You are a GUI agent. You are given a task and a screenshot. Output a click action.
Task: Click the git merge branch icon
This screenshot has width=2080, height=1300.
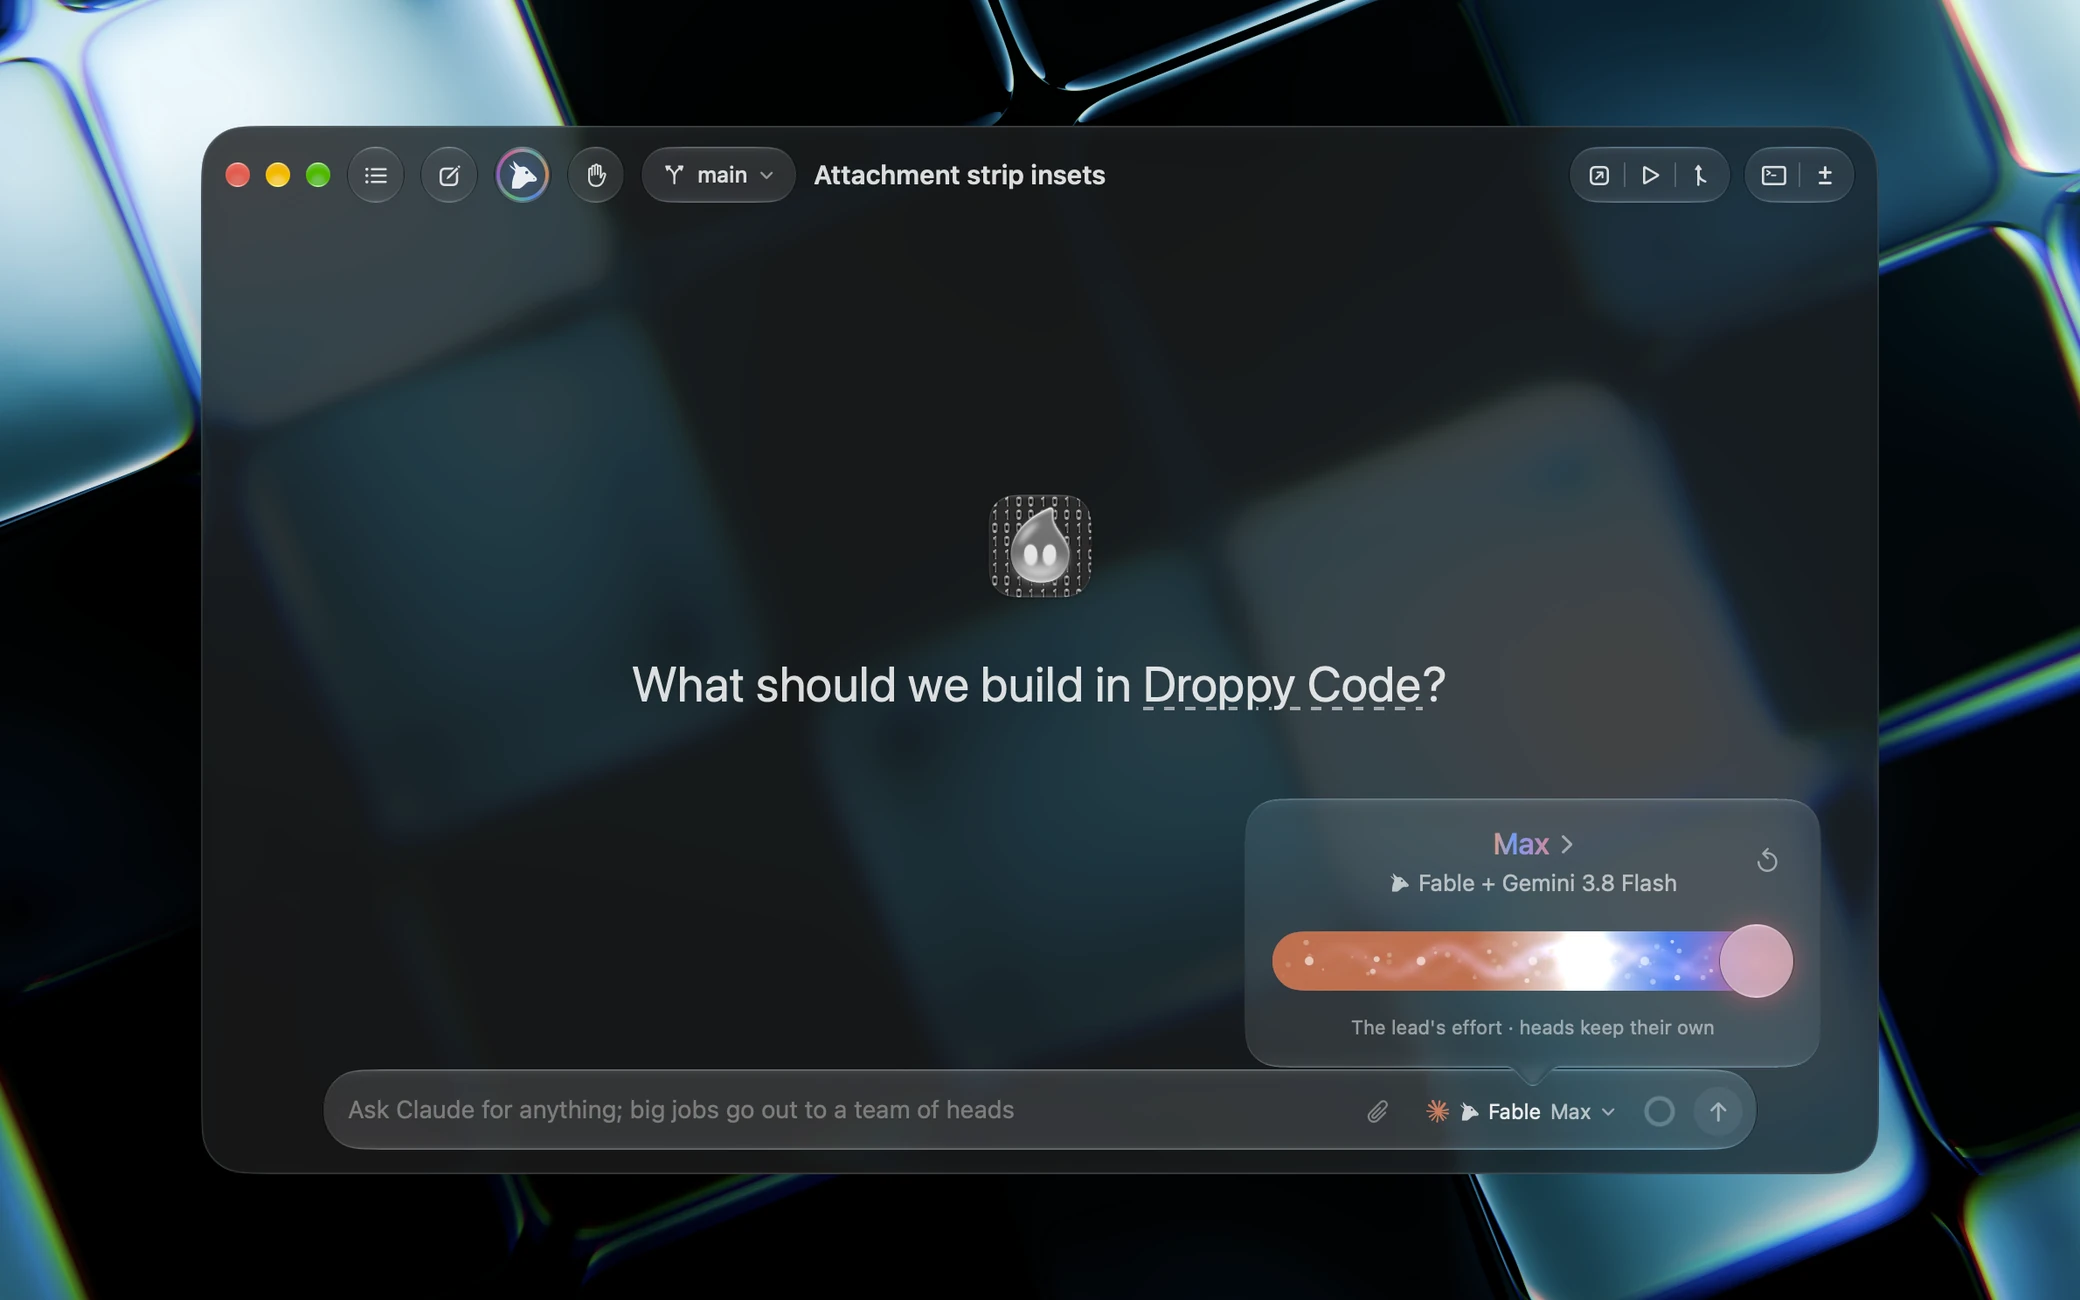tap(1700, 175)
